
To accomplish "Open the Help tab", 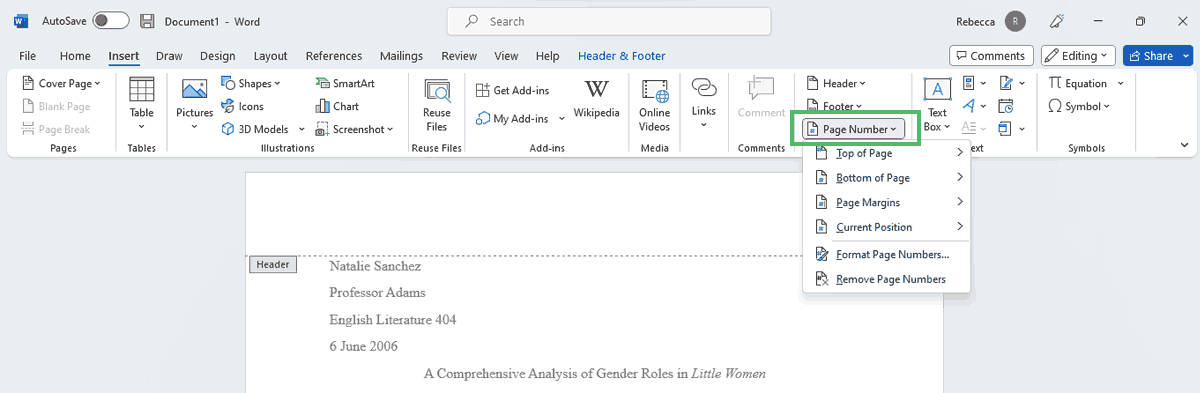I will point(547,56).
